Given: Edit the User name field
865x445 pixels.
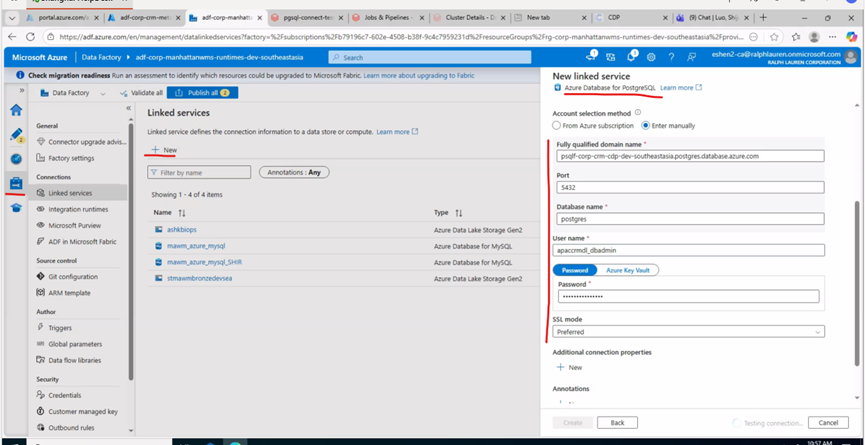Looking at the screenshot, I should (688, 250).
